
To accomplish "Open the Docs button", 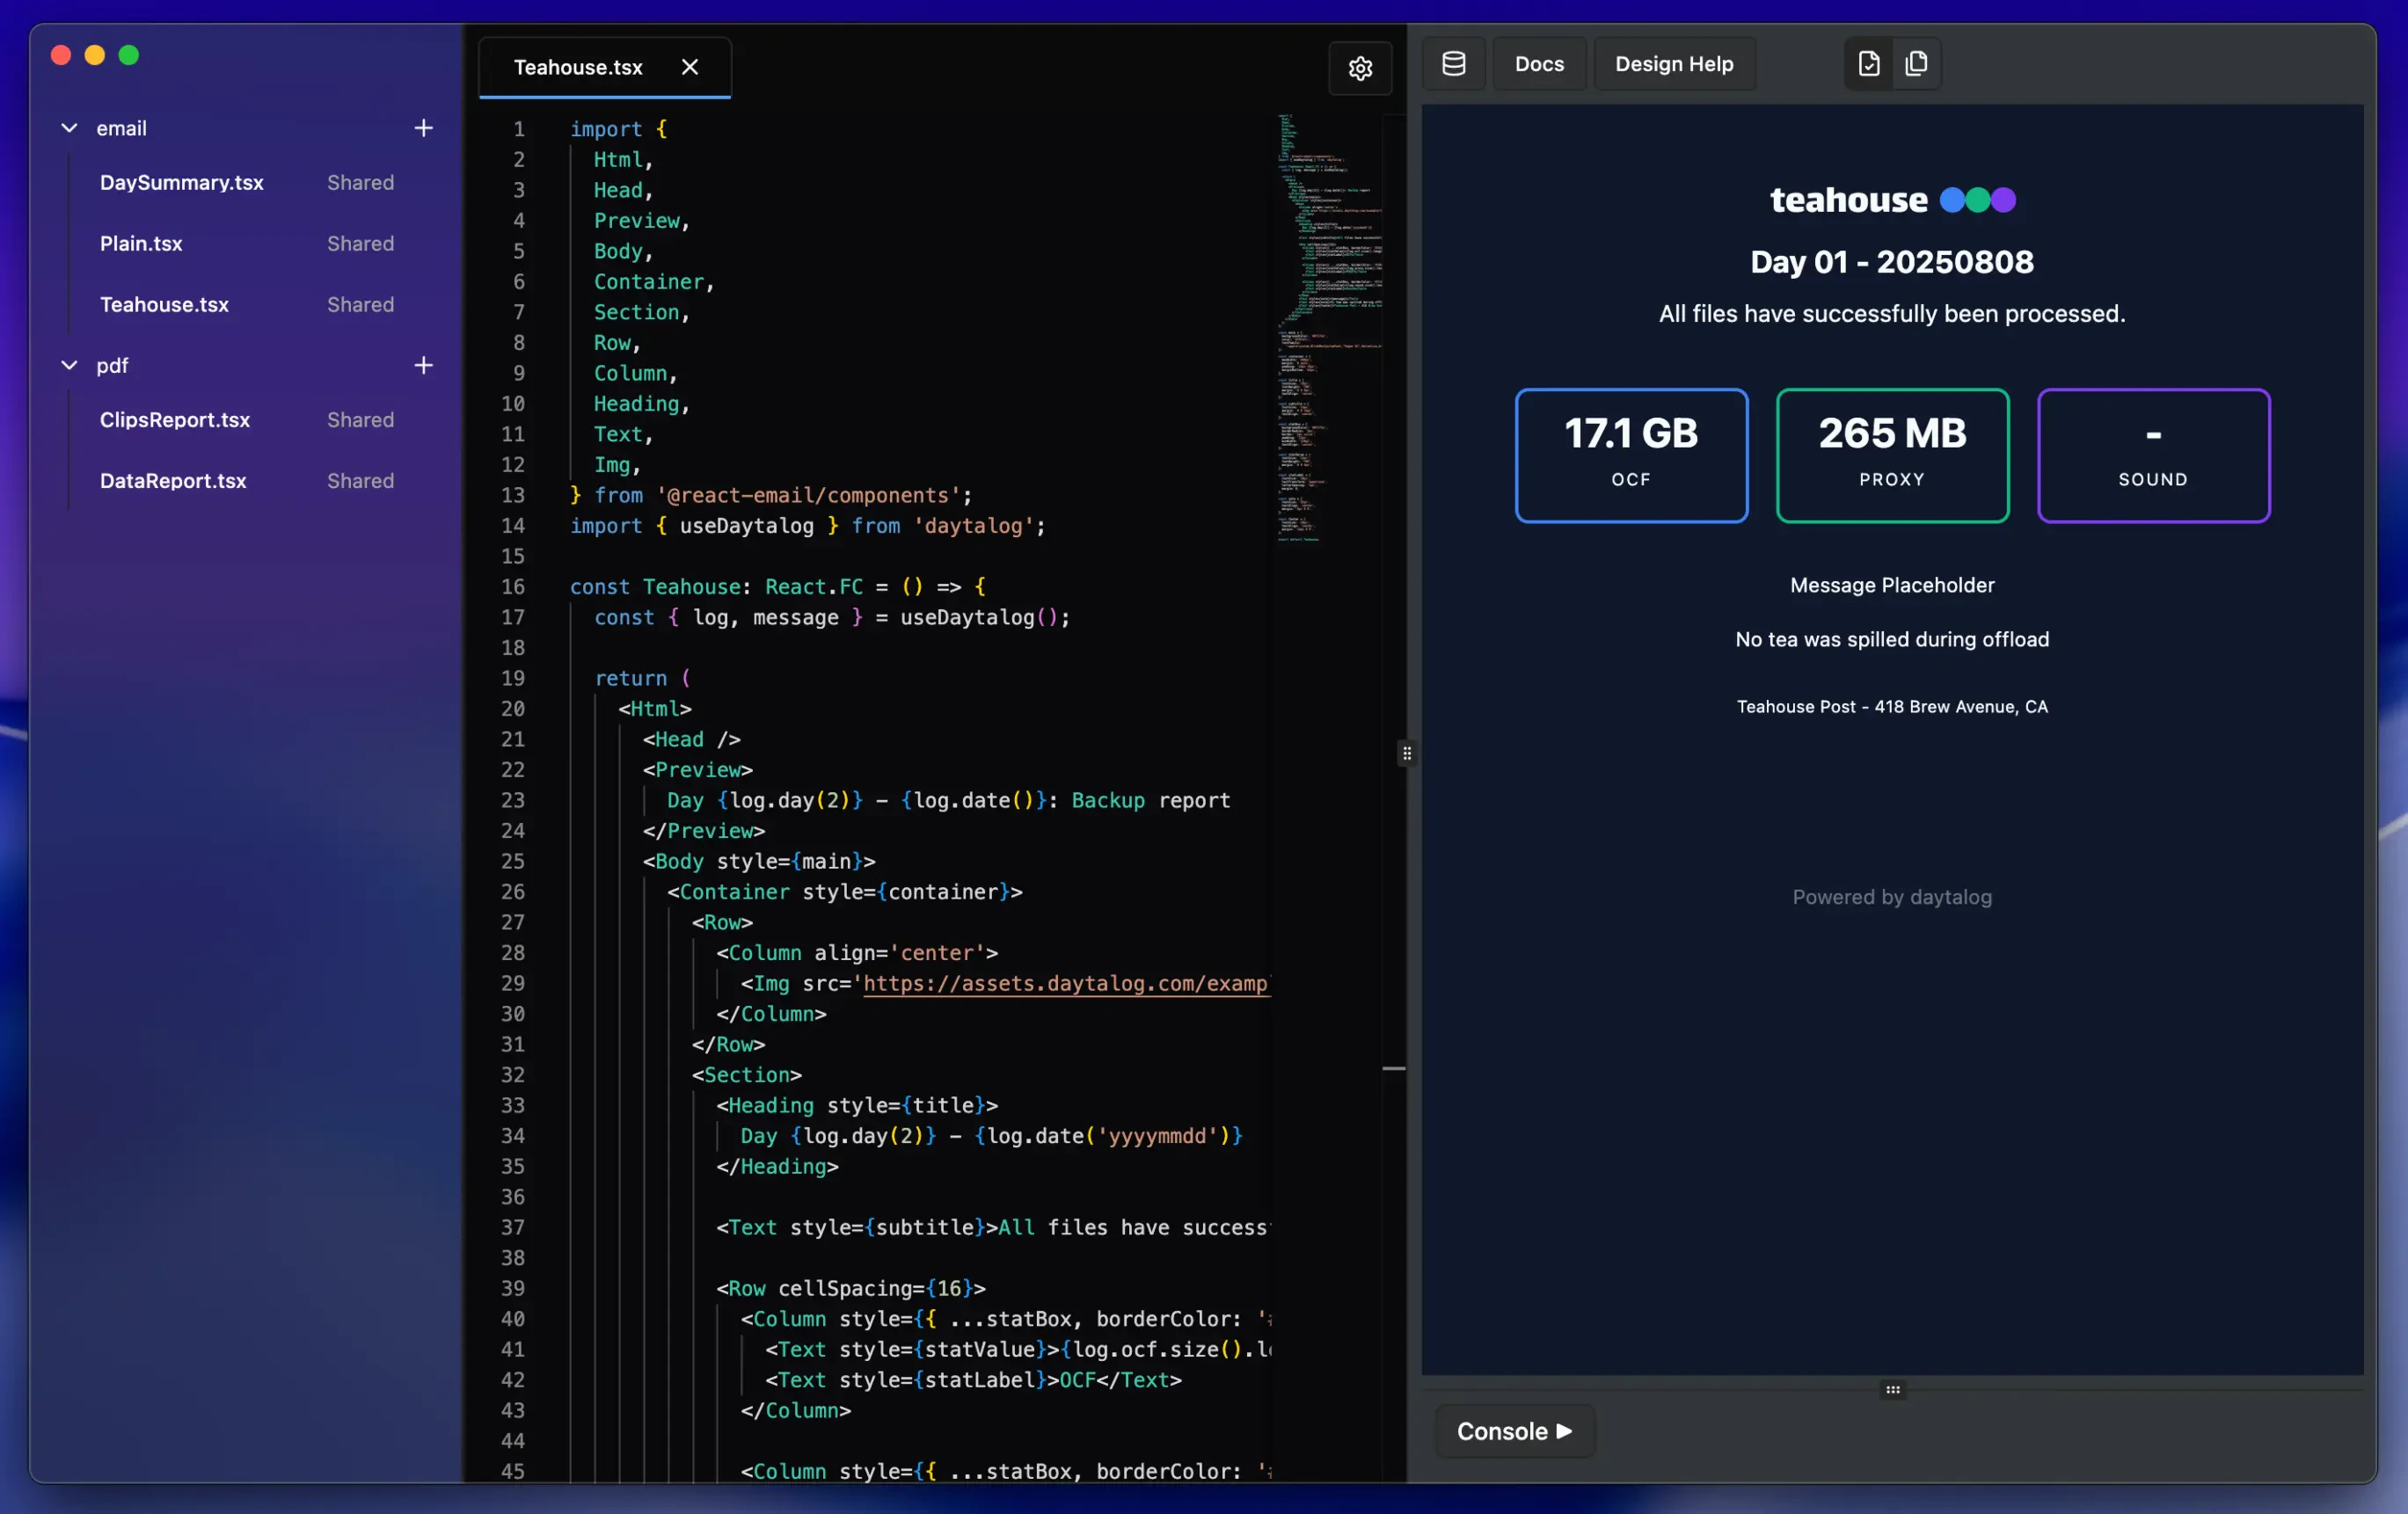I will 1539,64.
